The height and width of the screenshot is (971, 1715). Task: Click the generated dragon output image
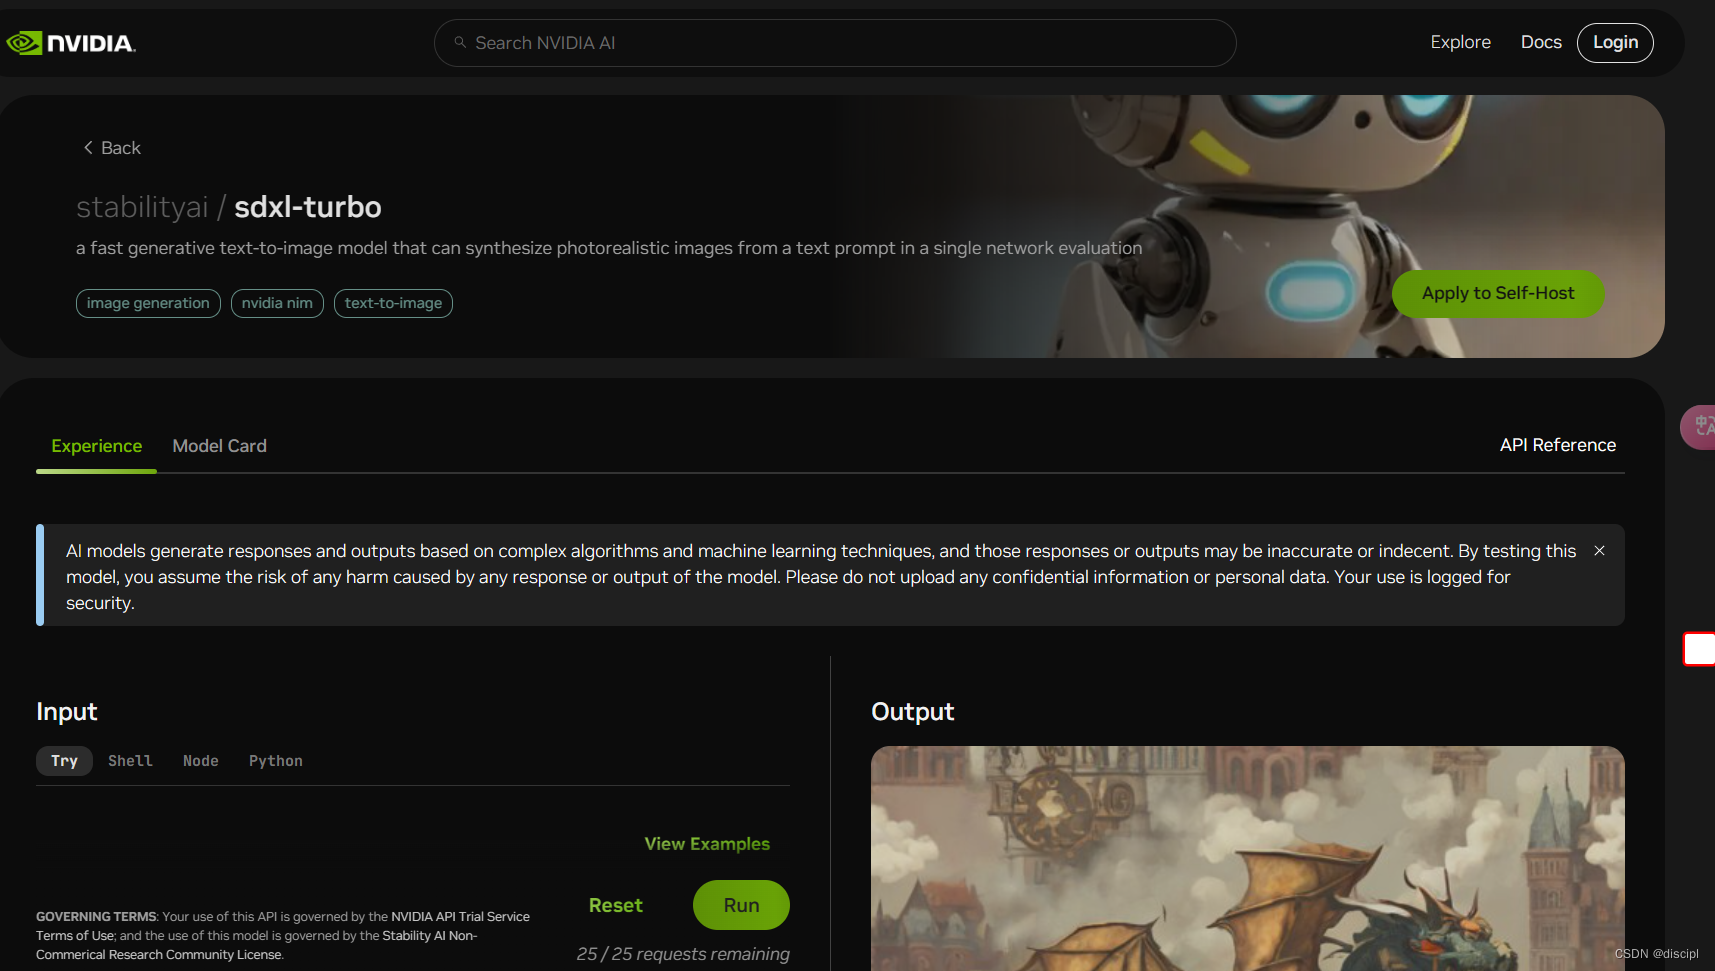pos(1247,858)
